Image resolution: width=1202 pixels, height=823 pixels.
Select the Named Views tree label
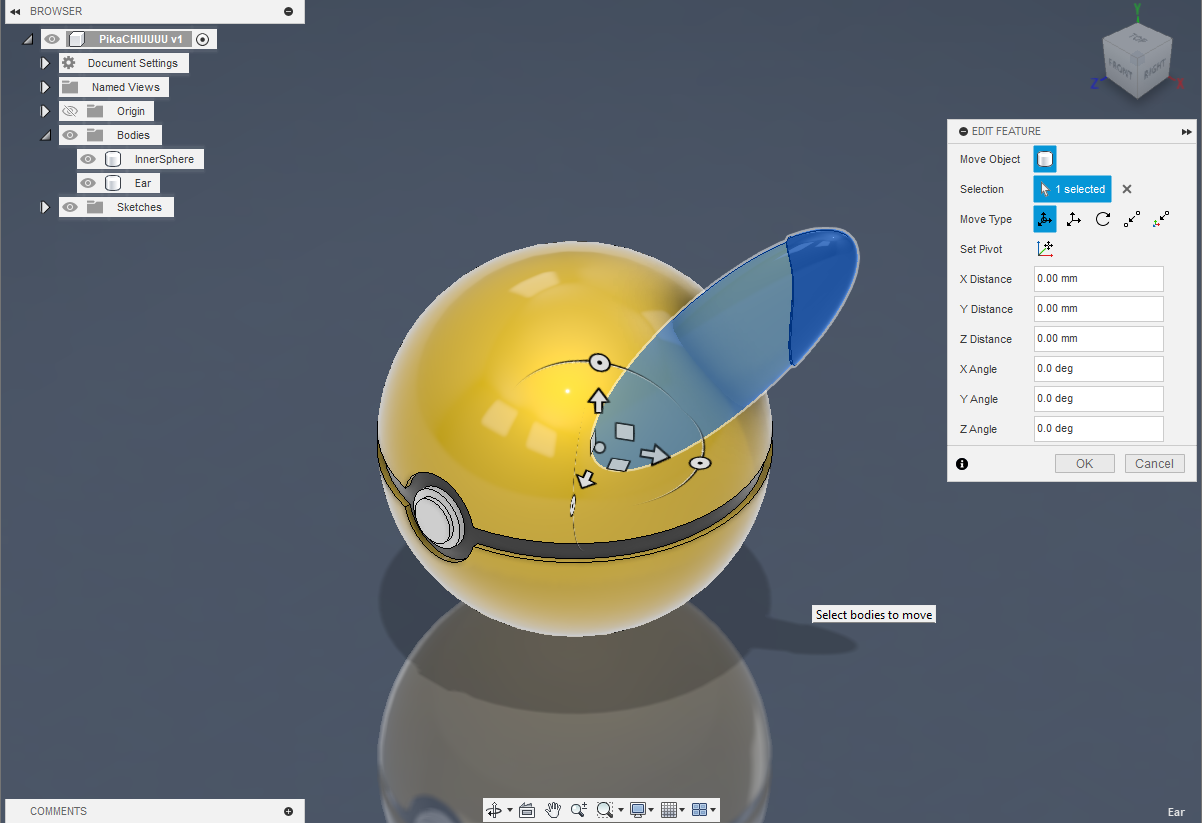pyautogui.click(x=126, y=87)
